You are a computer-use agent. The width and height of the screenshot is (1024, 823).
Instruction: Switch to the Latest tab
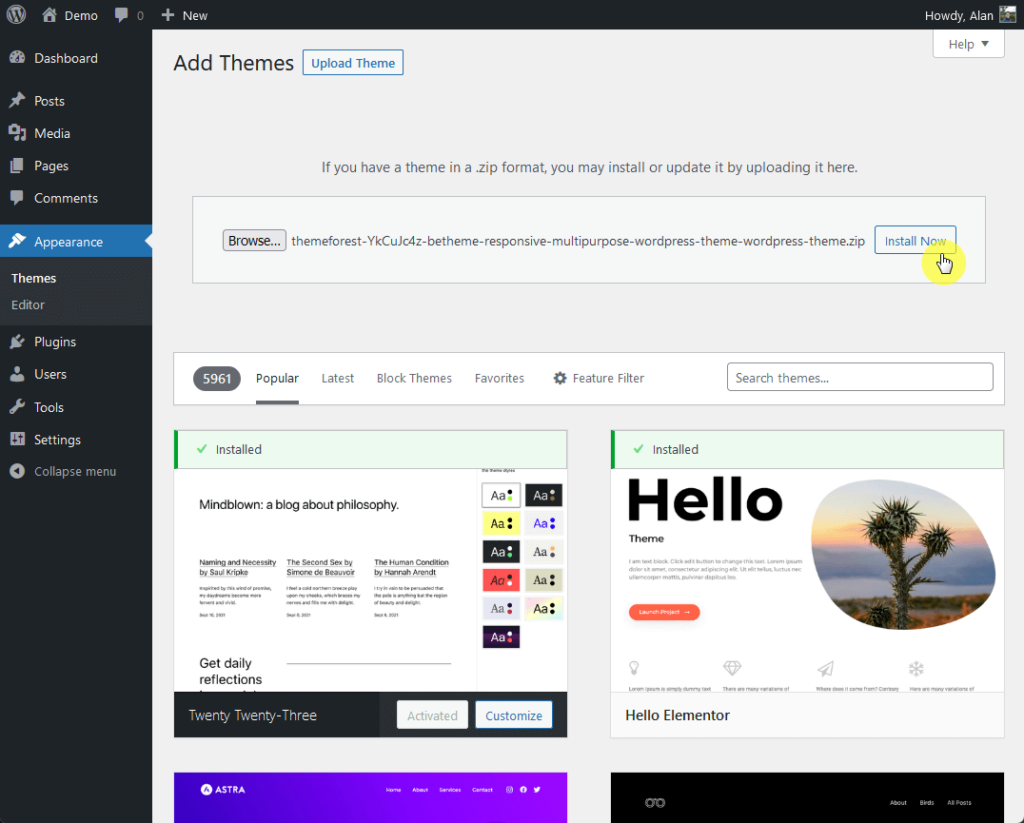338,378
